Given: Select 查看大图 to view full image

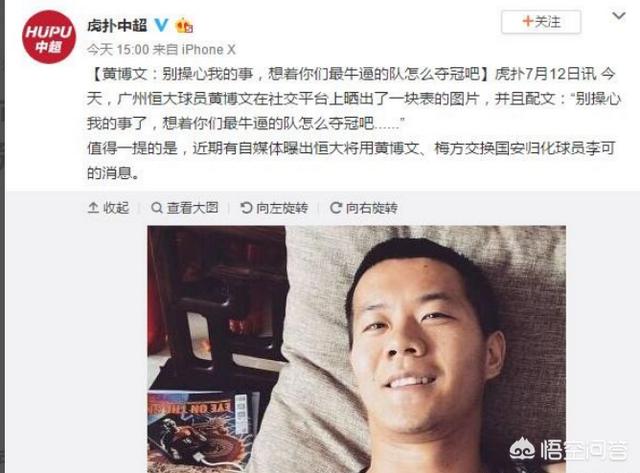Looking at the screenshot, I should [192, 208].
